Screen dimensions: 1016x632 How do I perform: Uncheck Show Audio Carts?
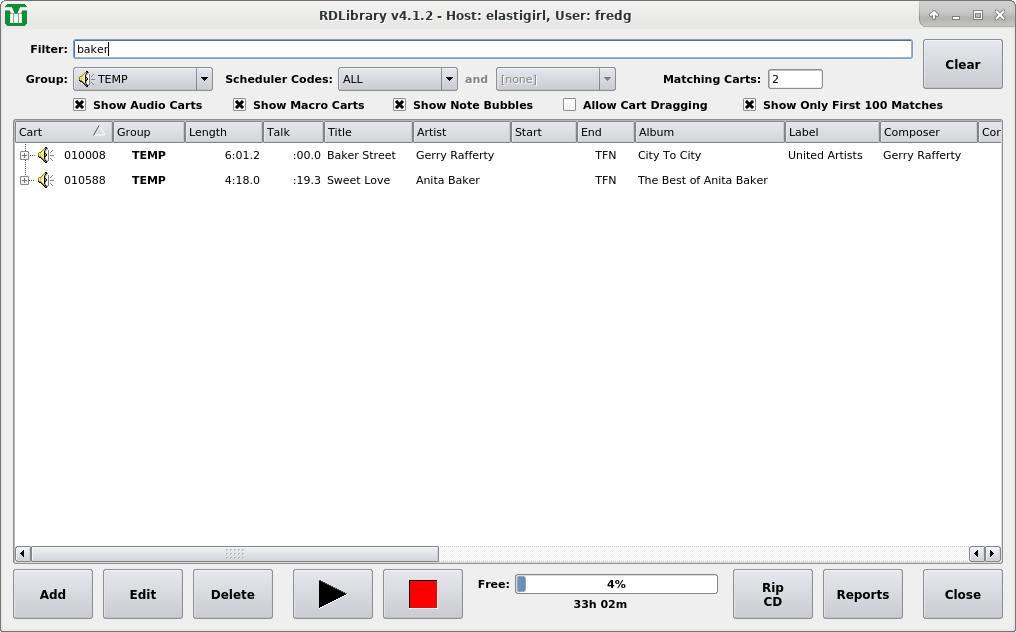[x=80, y=105]
